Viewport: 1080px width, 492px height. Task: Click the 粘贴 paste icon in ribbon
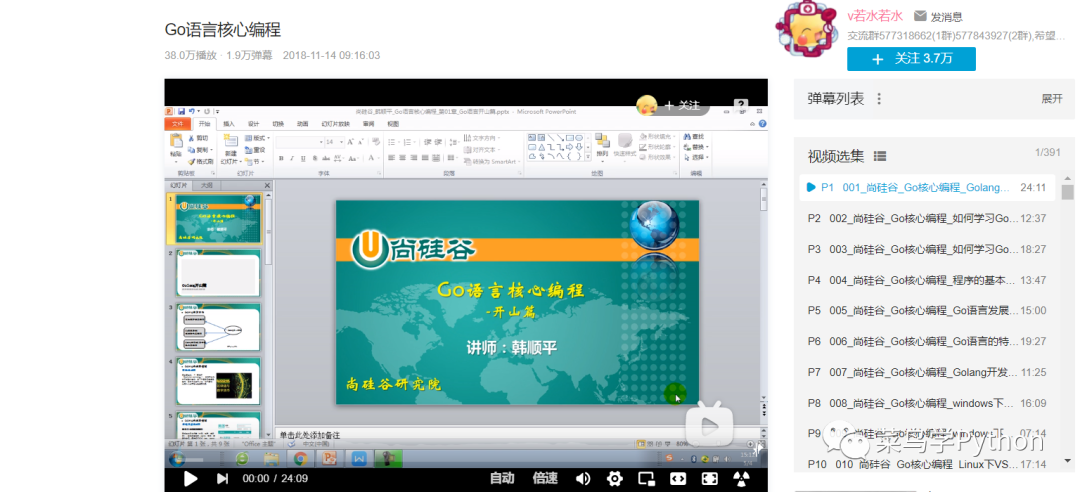coord(176,141)
